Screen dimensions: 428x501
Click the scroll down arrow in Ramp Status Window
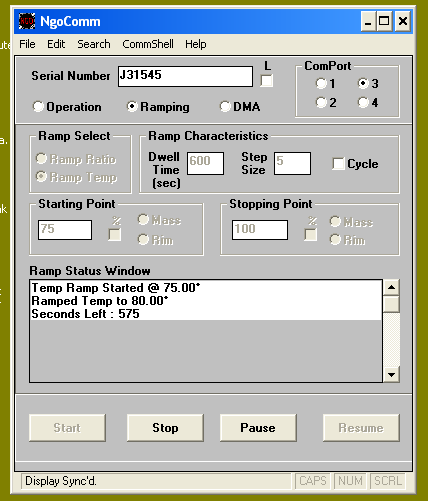(391, 374)
